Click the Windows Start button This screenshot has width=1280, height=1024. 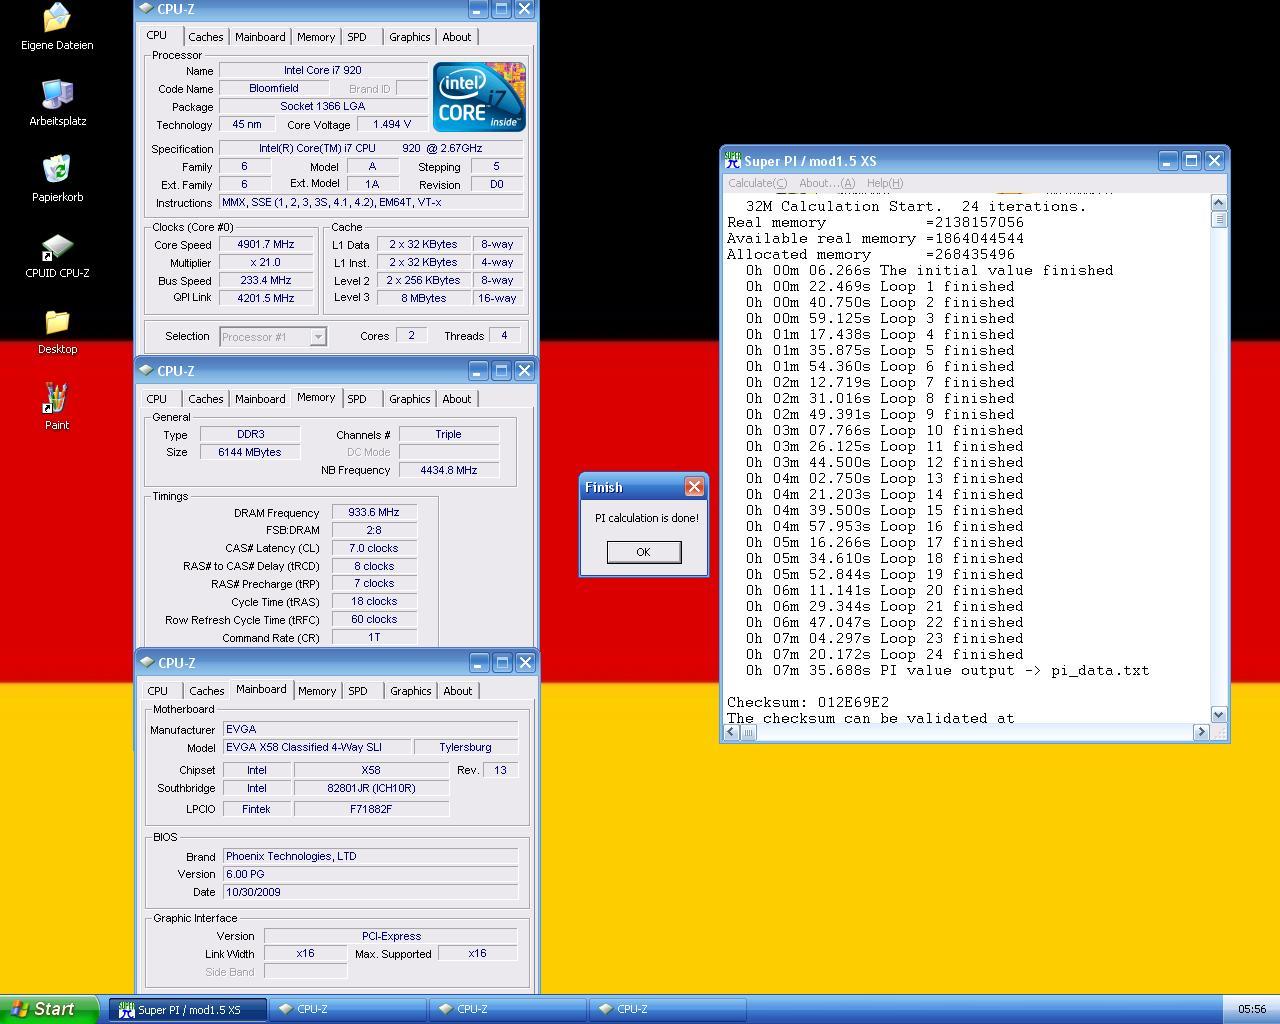coord(49,1009)
